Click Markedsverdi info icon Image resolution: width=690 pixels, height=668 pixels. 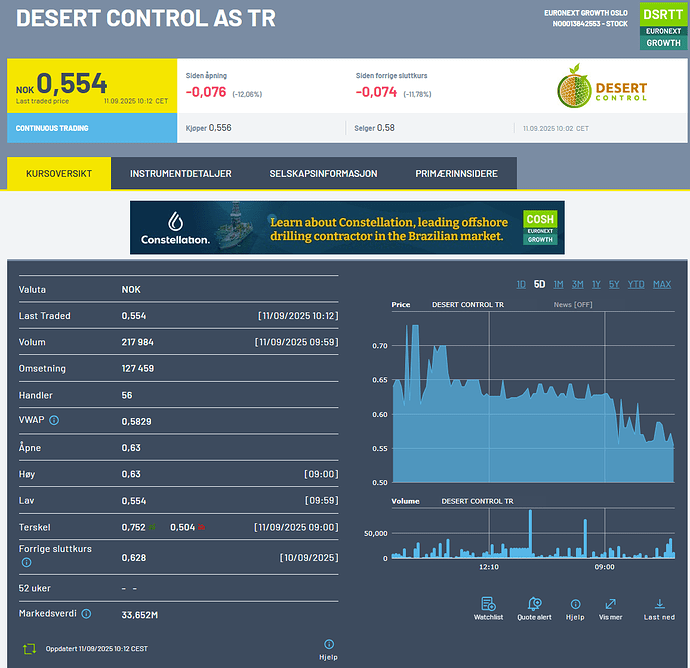[x=86, y=614]
